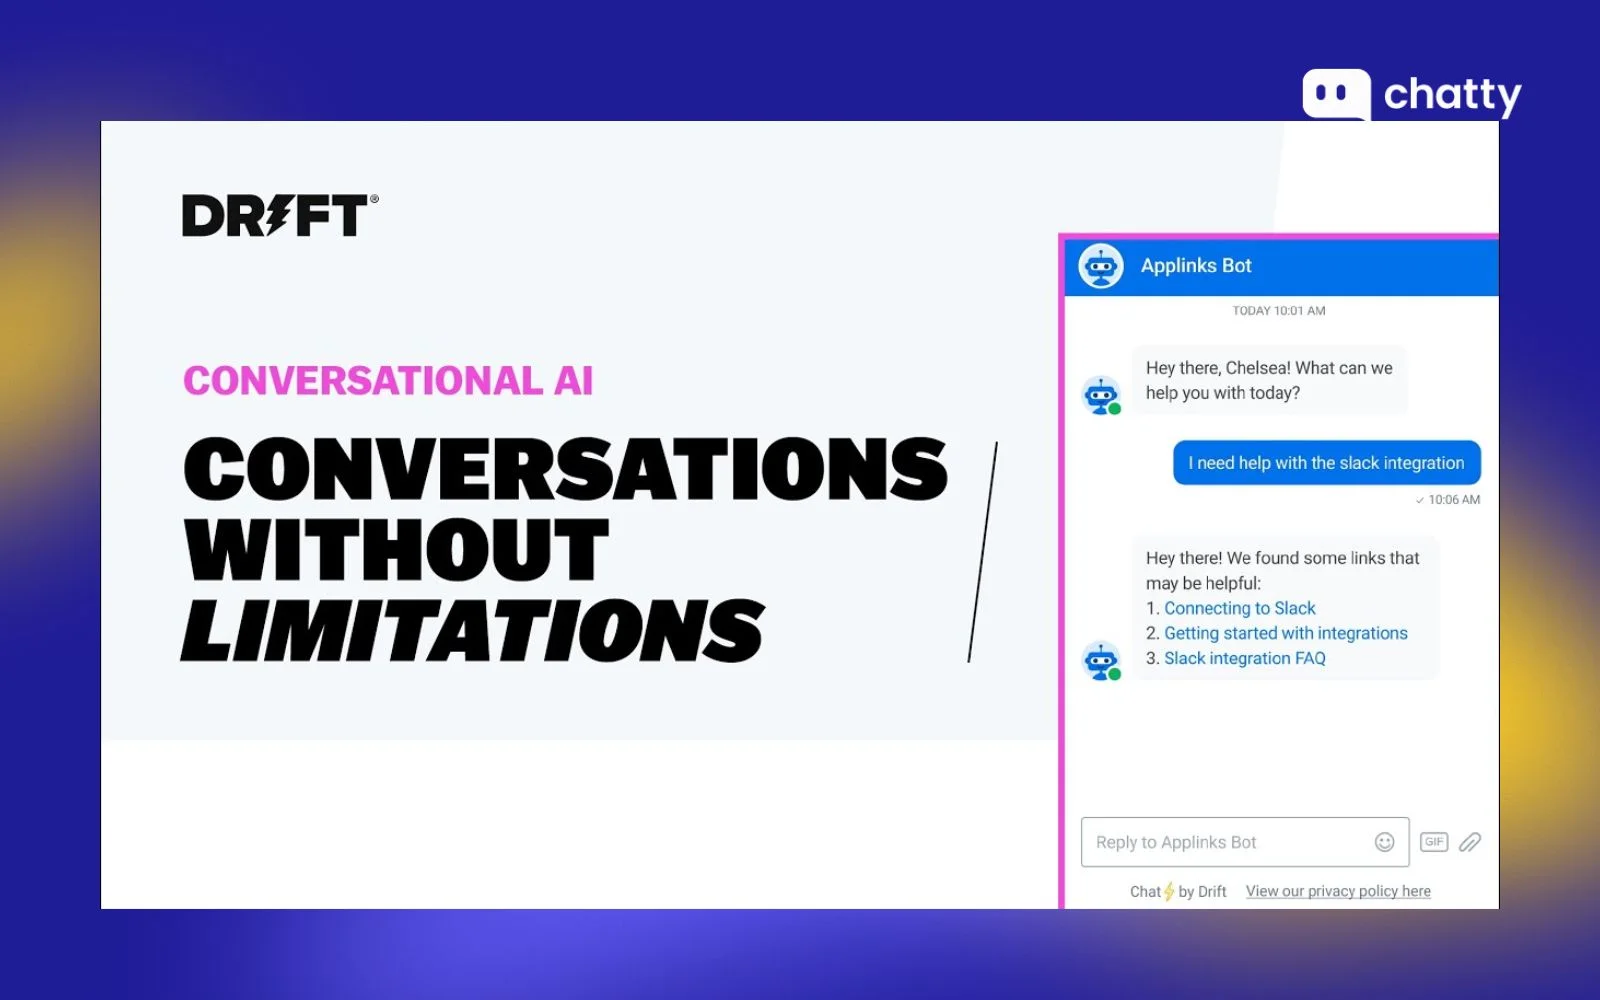The height and width of the screenshot is (1000, 1600).
Task: Click the 'CONVERSATIONAL AI' pink heading
Action: (388, 381)
